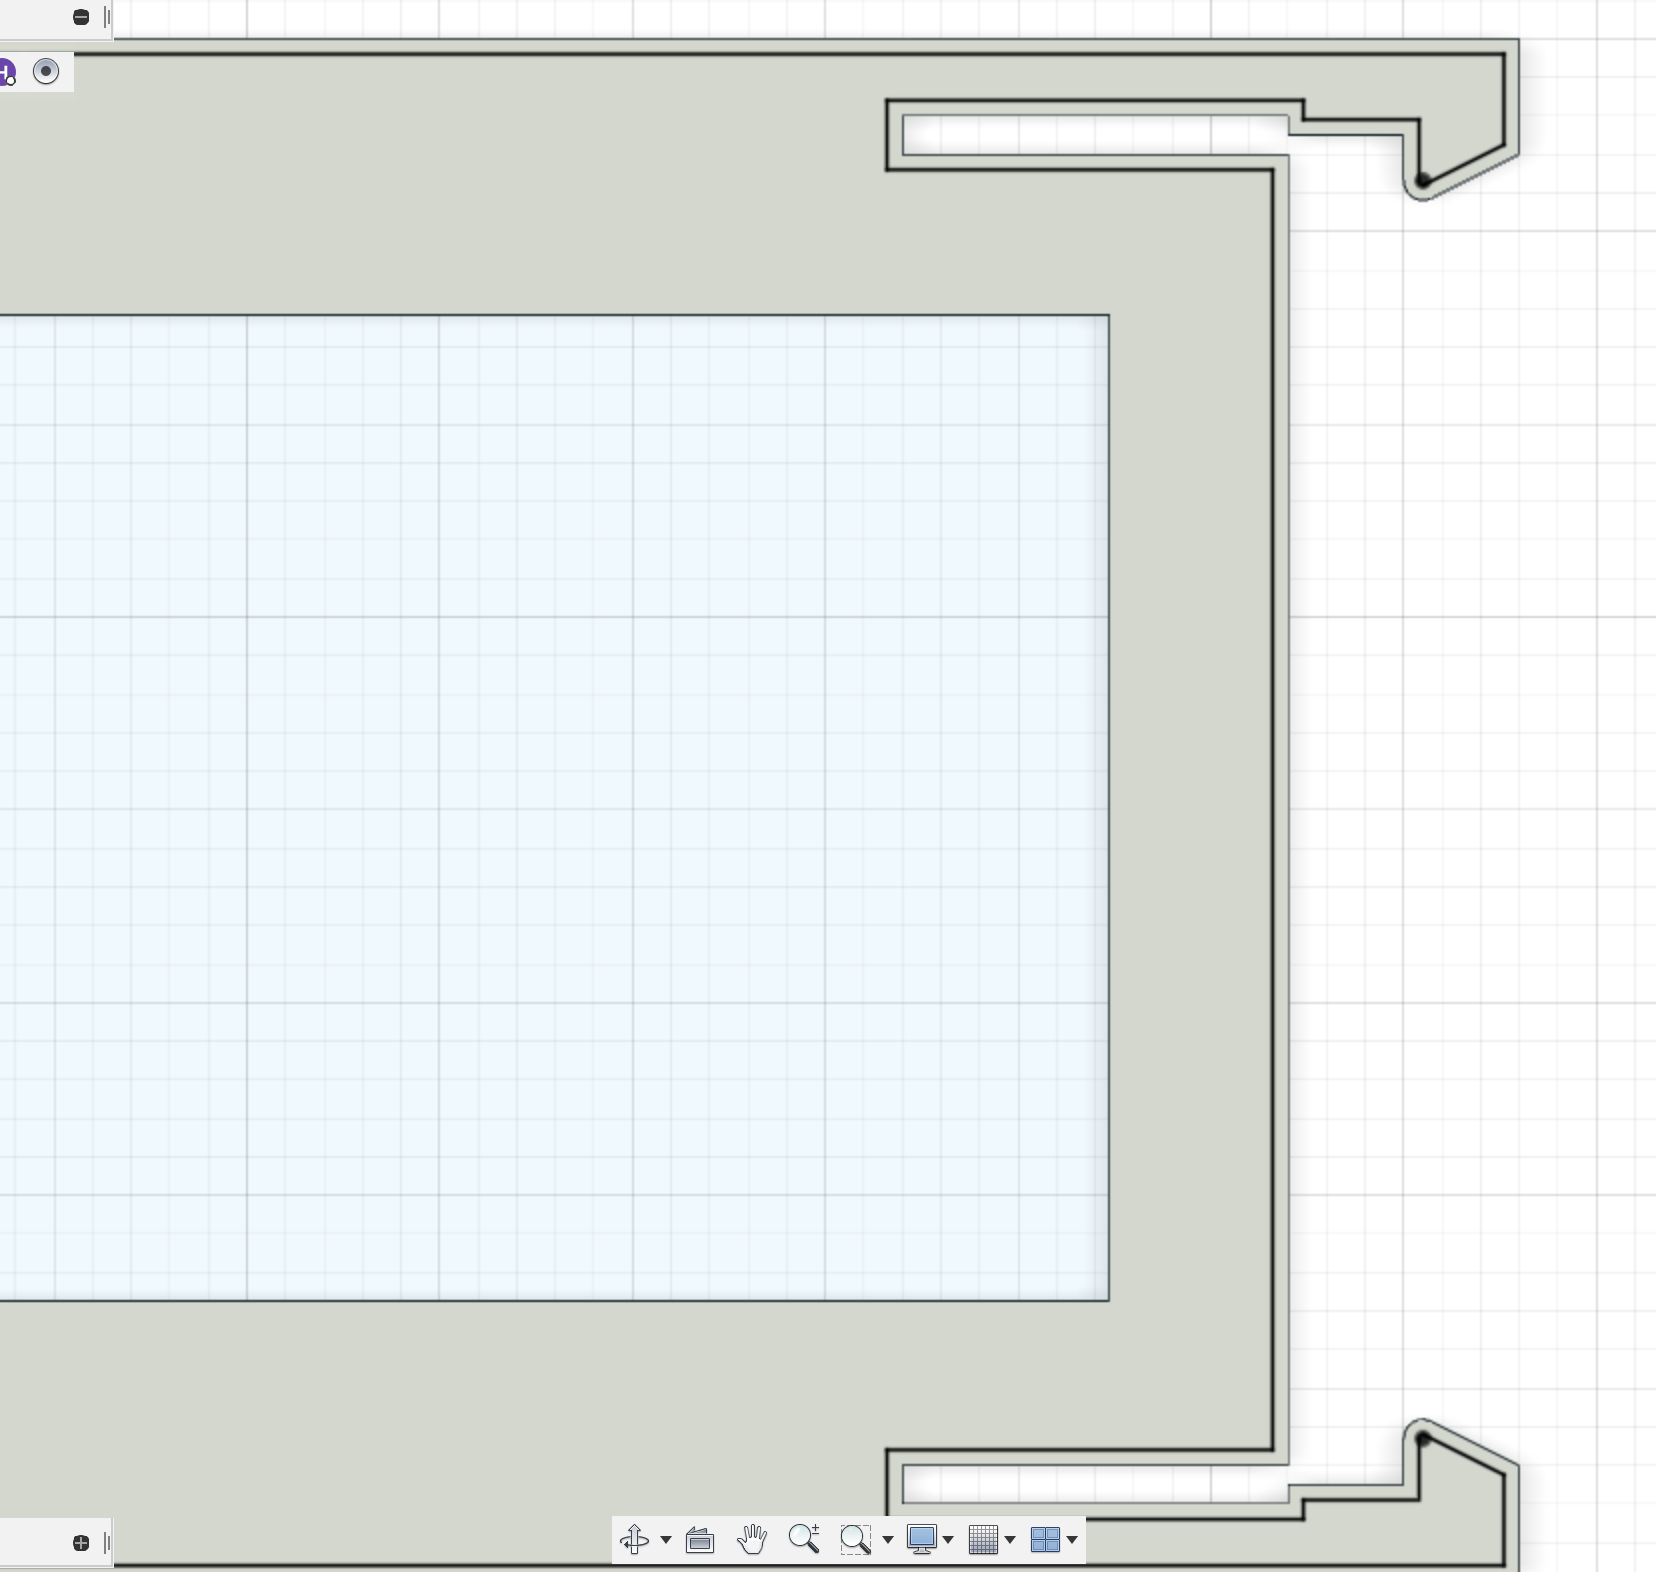
Task: Click the sketch point at the upper-right notch
Action: 1424,178
